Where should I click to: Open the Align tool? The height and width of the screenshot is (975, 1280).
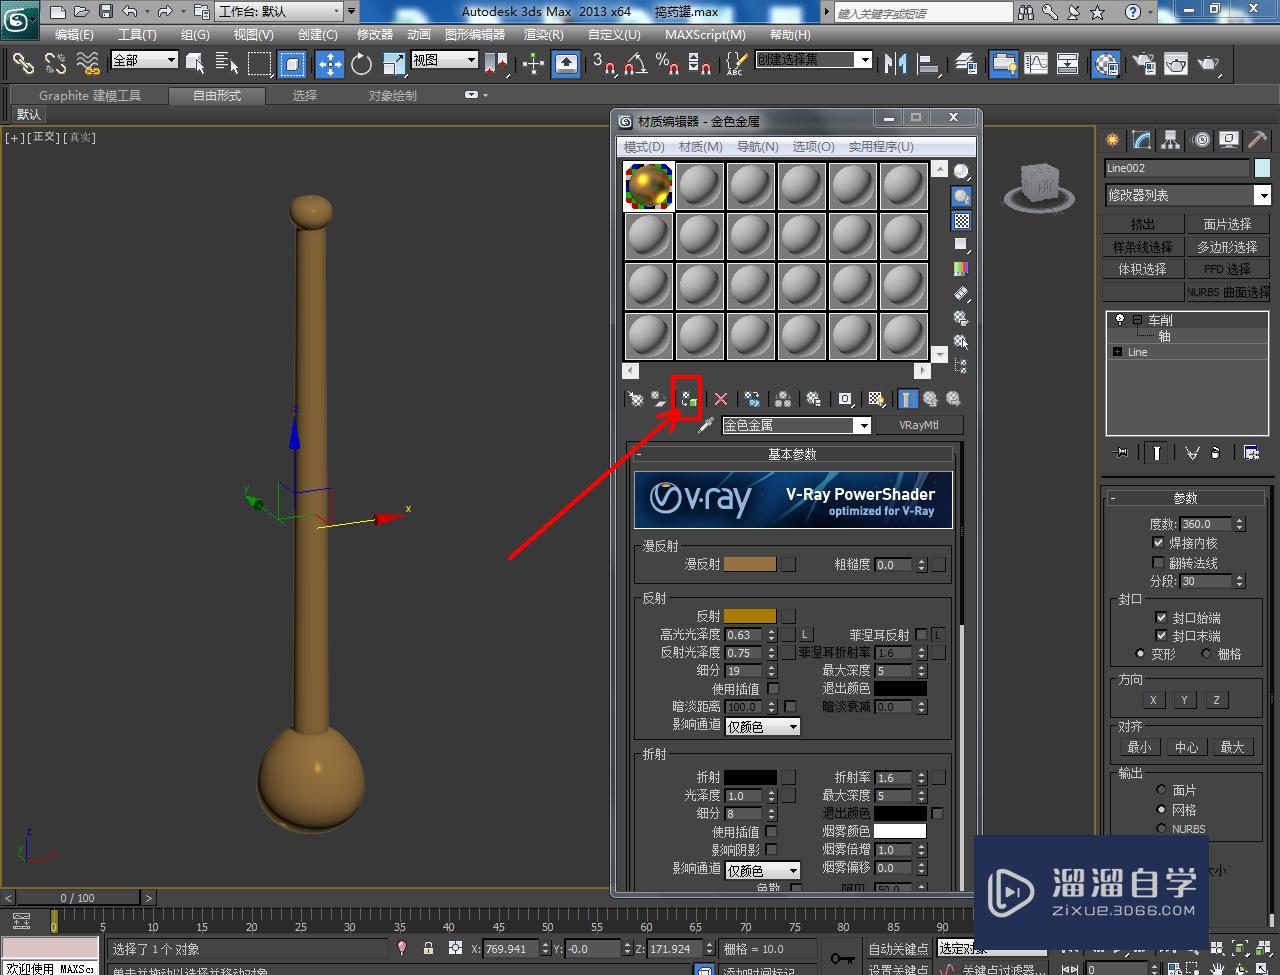coord(929,63)
